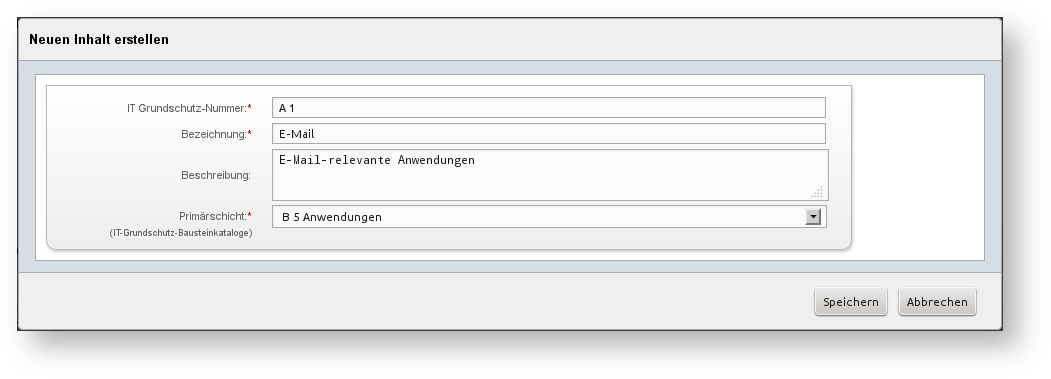Click the "Bezeichnung:" label text

tap(214, 134)
